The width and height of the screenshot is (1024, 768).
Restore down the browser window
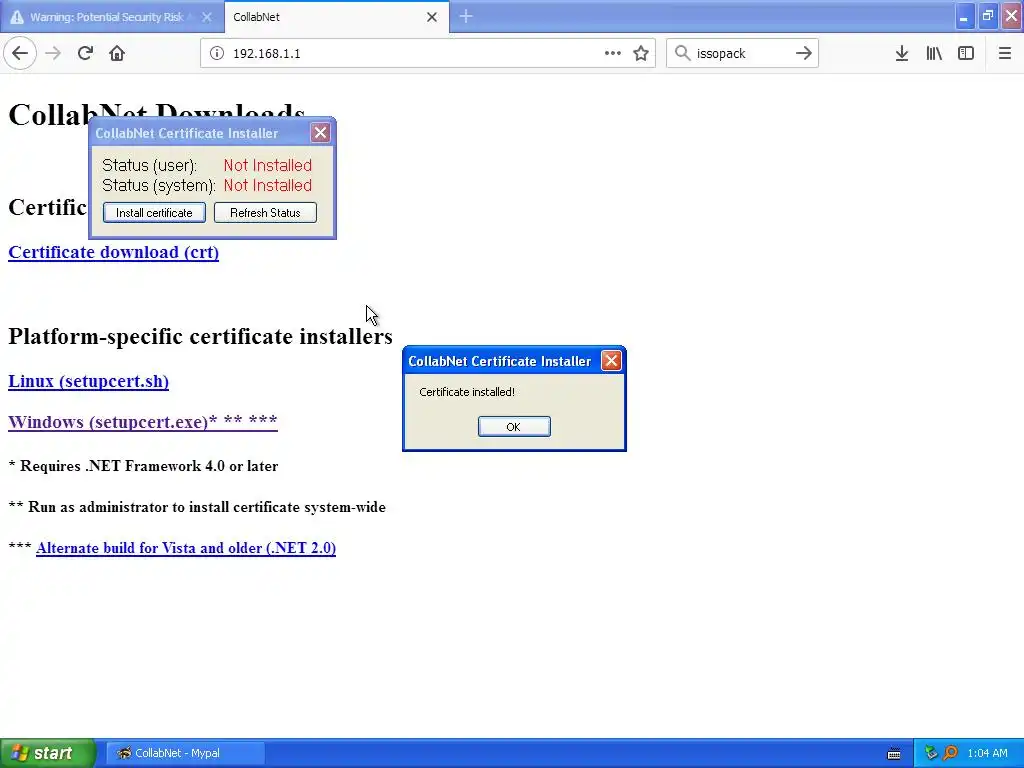pos(988,16)
